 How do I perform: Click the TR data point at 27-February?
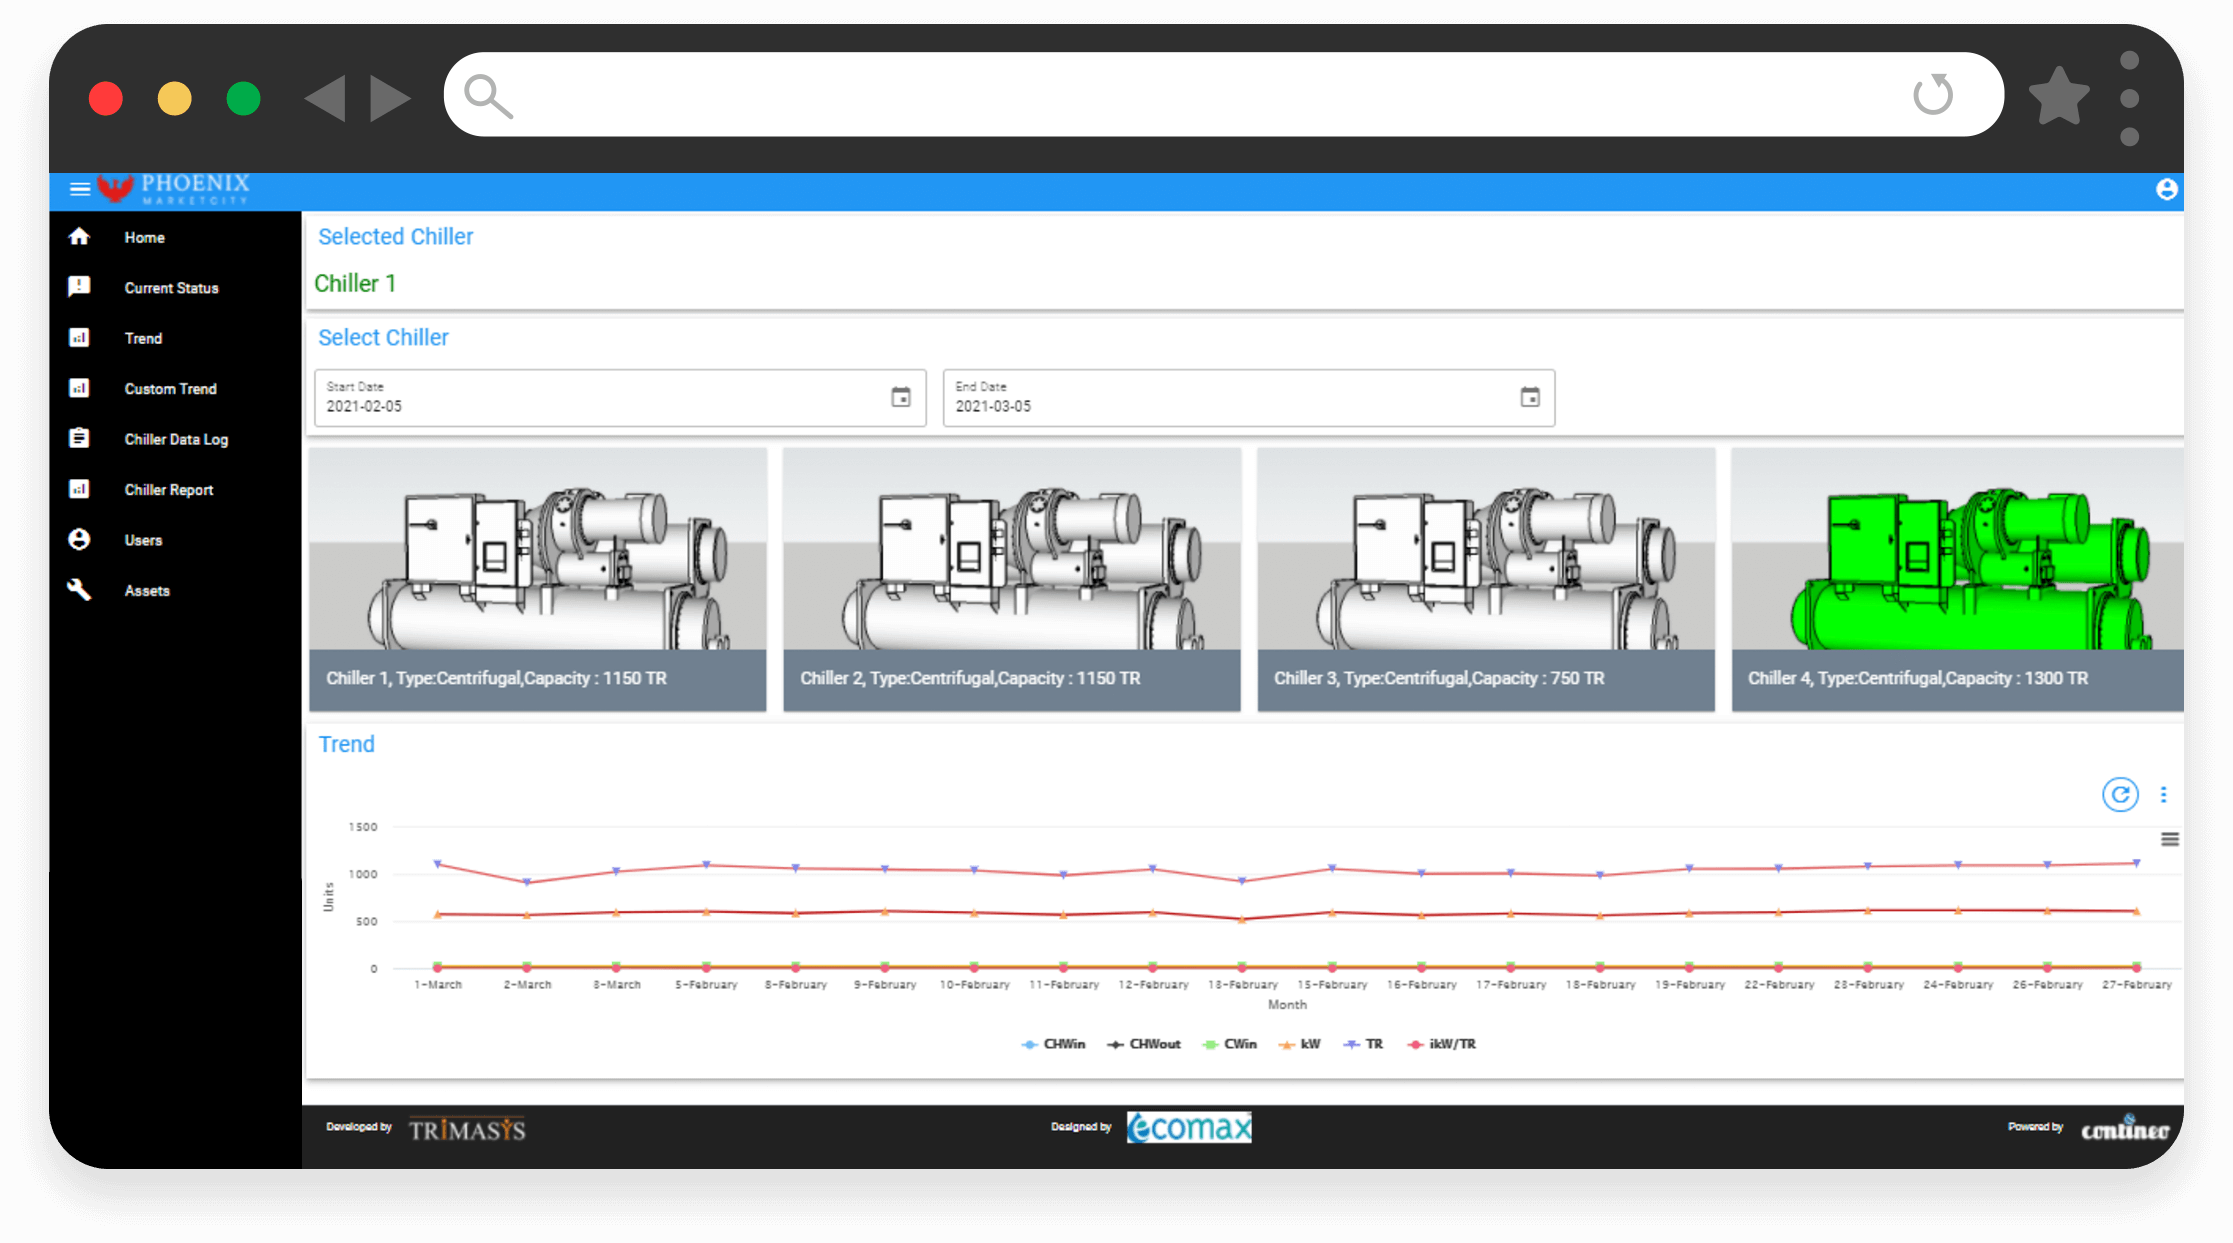click(2136, 862)
